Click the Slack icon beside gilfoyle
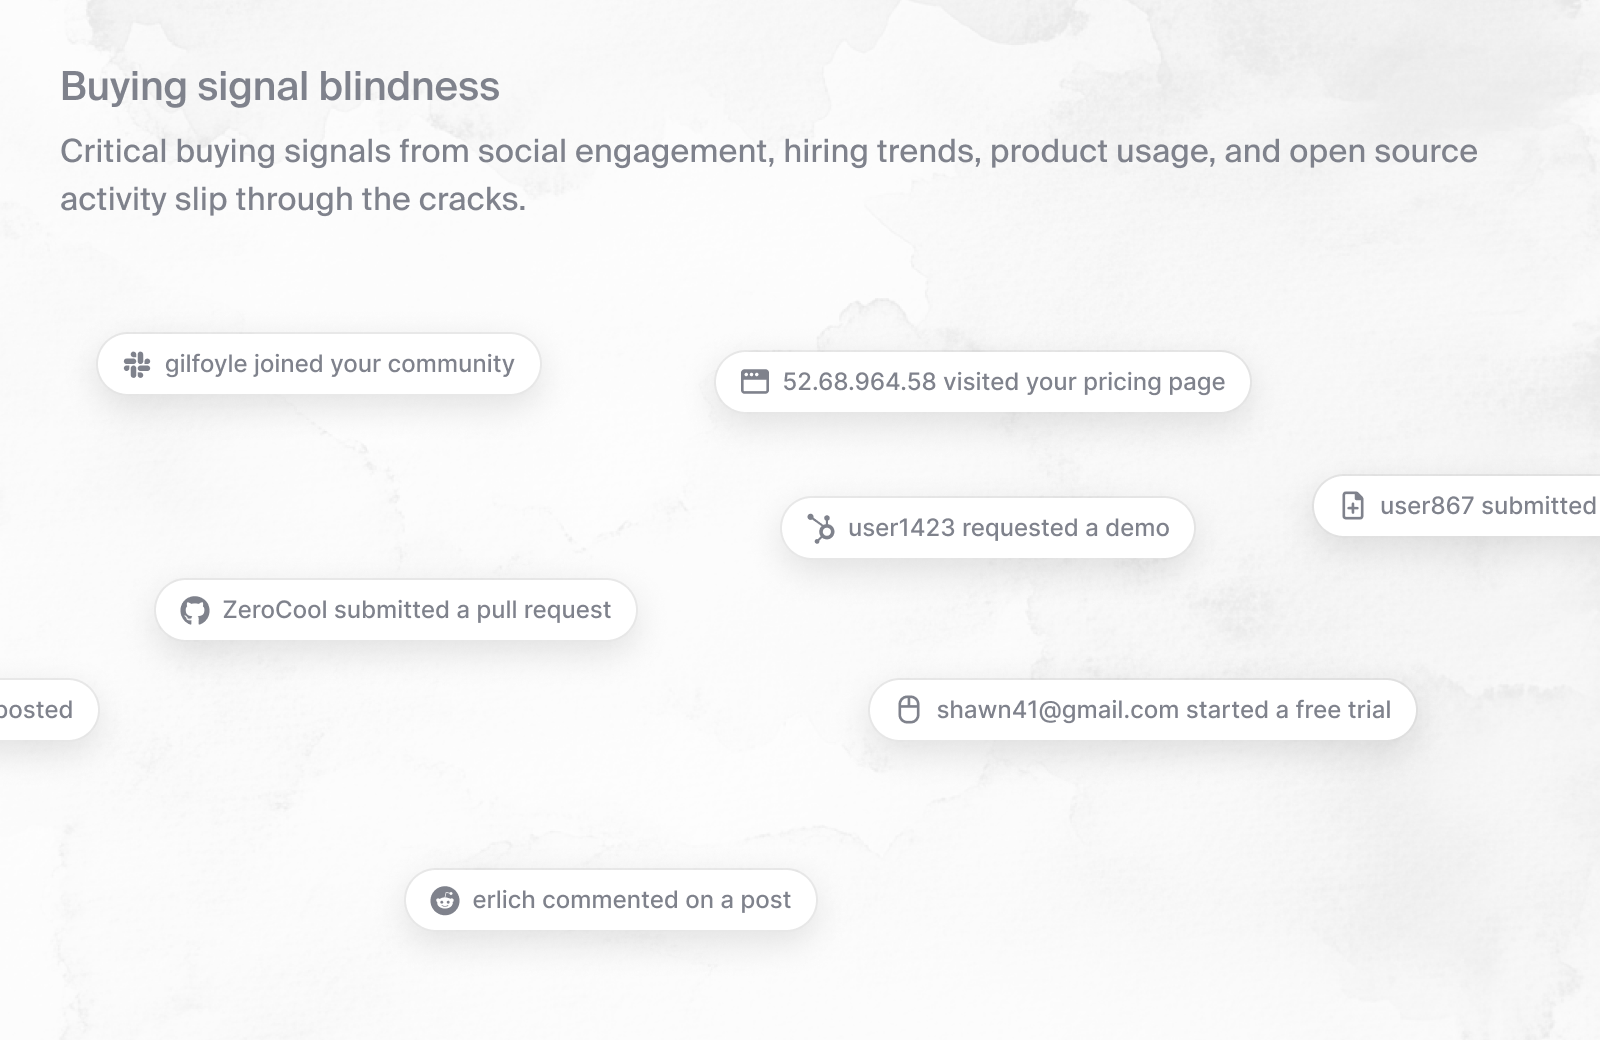This screenshot has height=1040, width=1600. (137, 365)
